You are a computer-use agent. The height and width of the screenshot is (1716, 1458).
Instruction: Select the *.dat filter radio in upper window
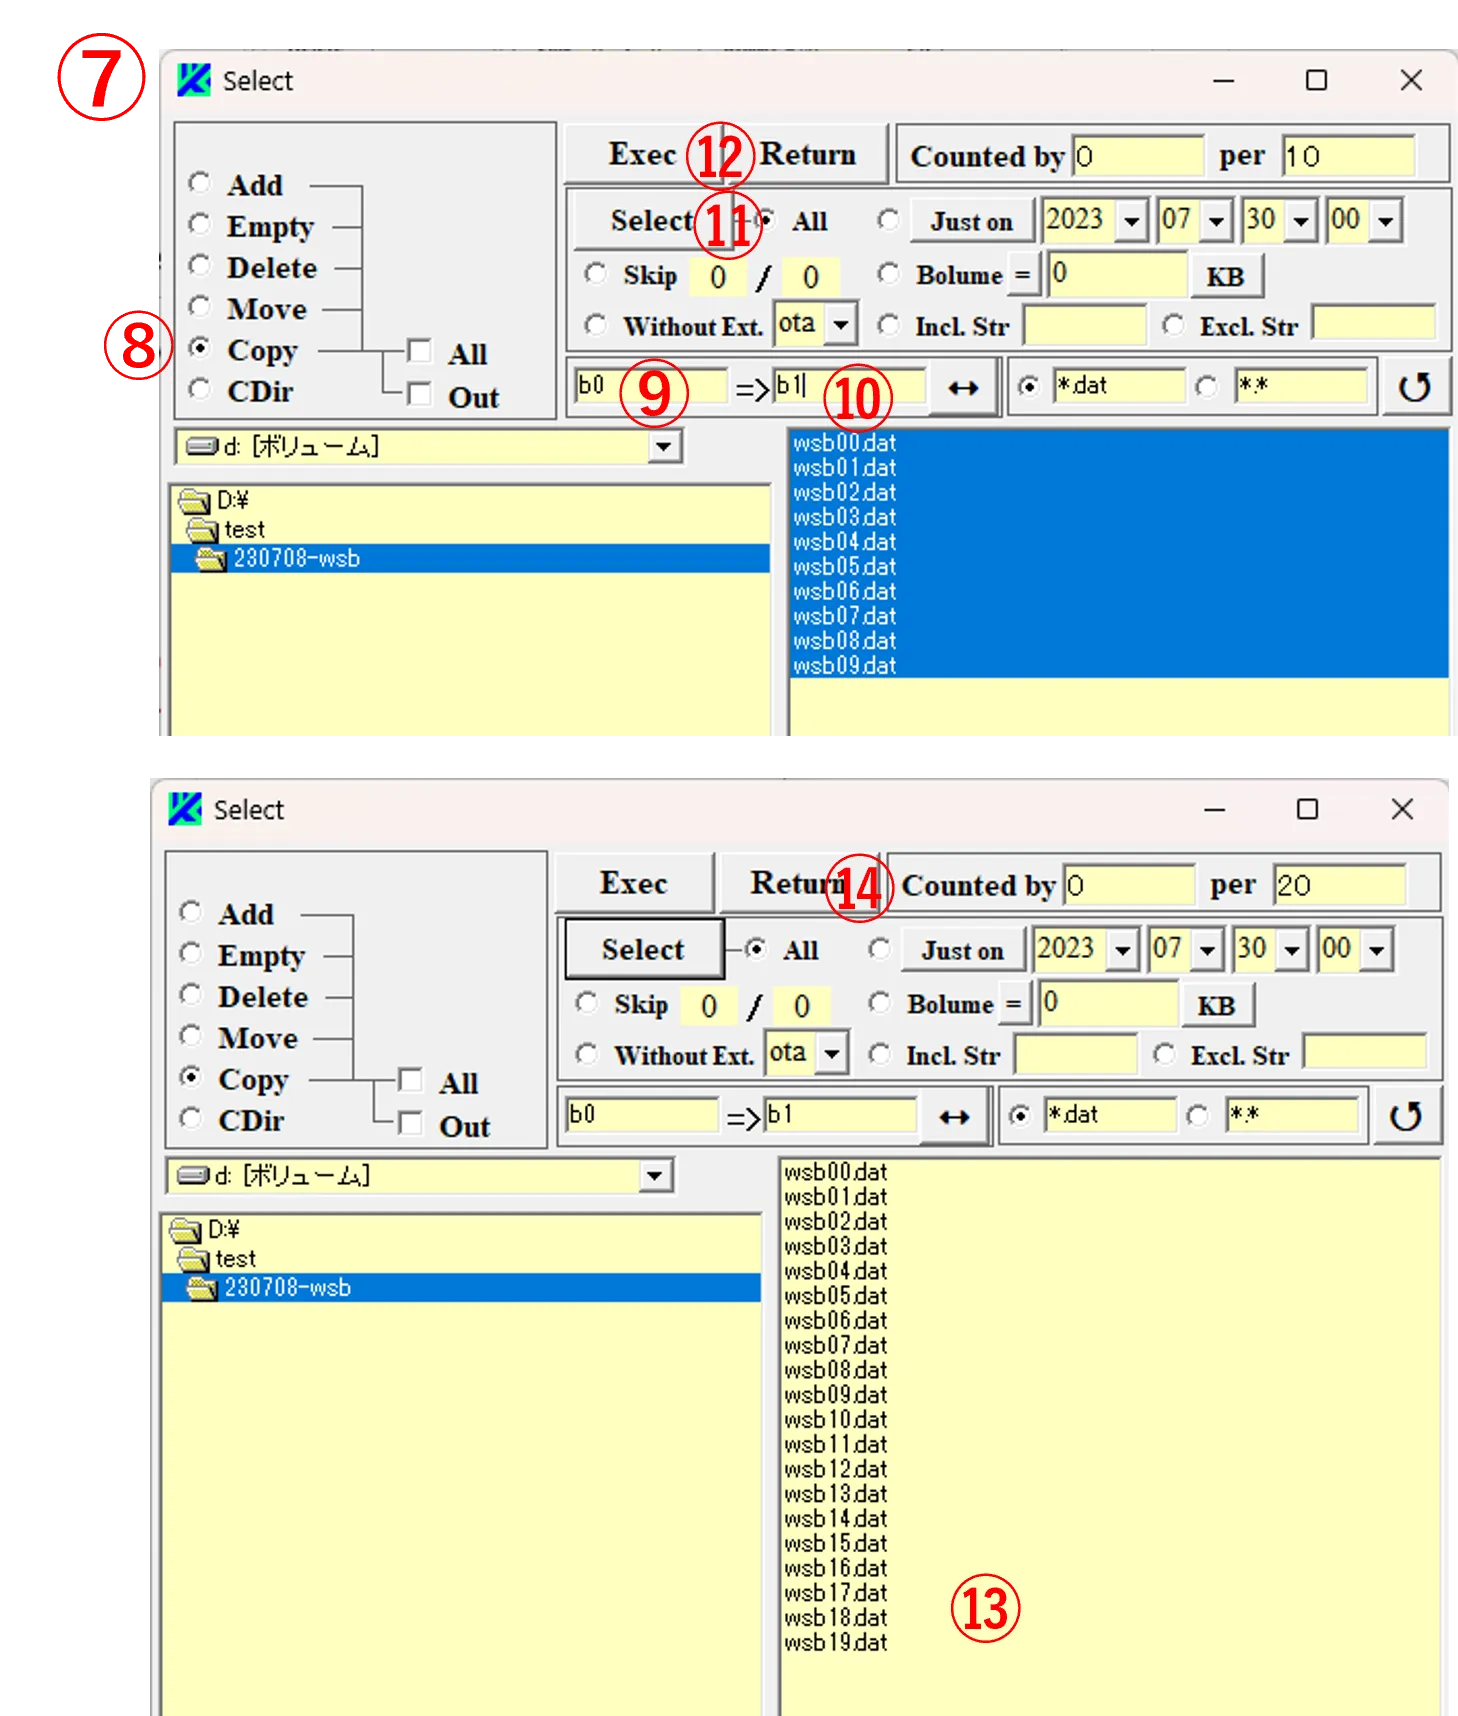1028,386
